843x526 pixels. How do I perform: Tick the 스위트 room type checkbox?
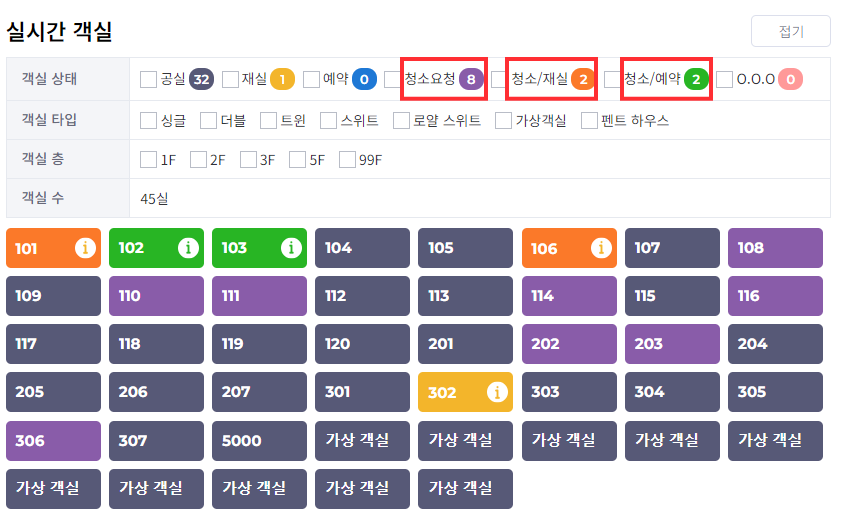click(328, 120)
